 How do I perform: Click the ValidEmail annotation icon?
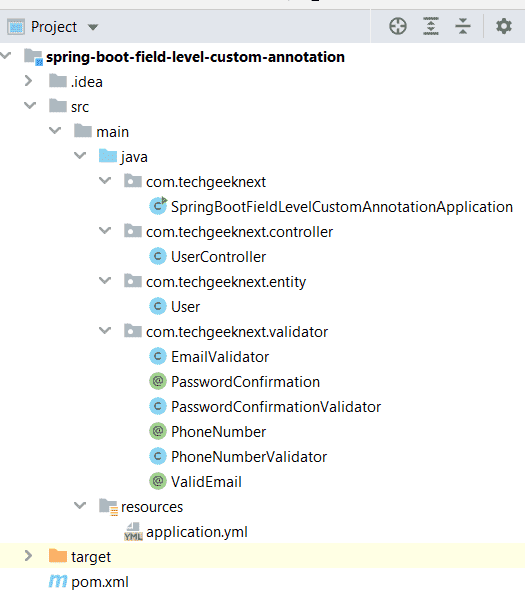(158, 481)
